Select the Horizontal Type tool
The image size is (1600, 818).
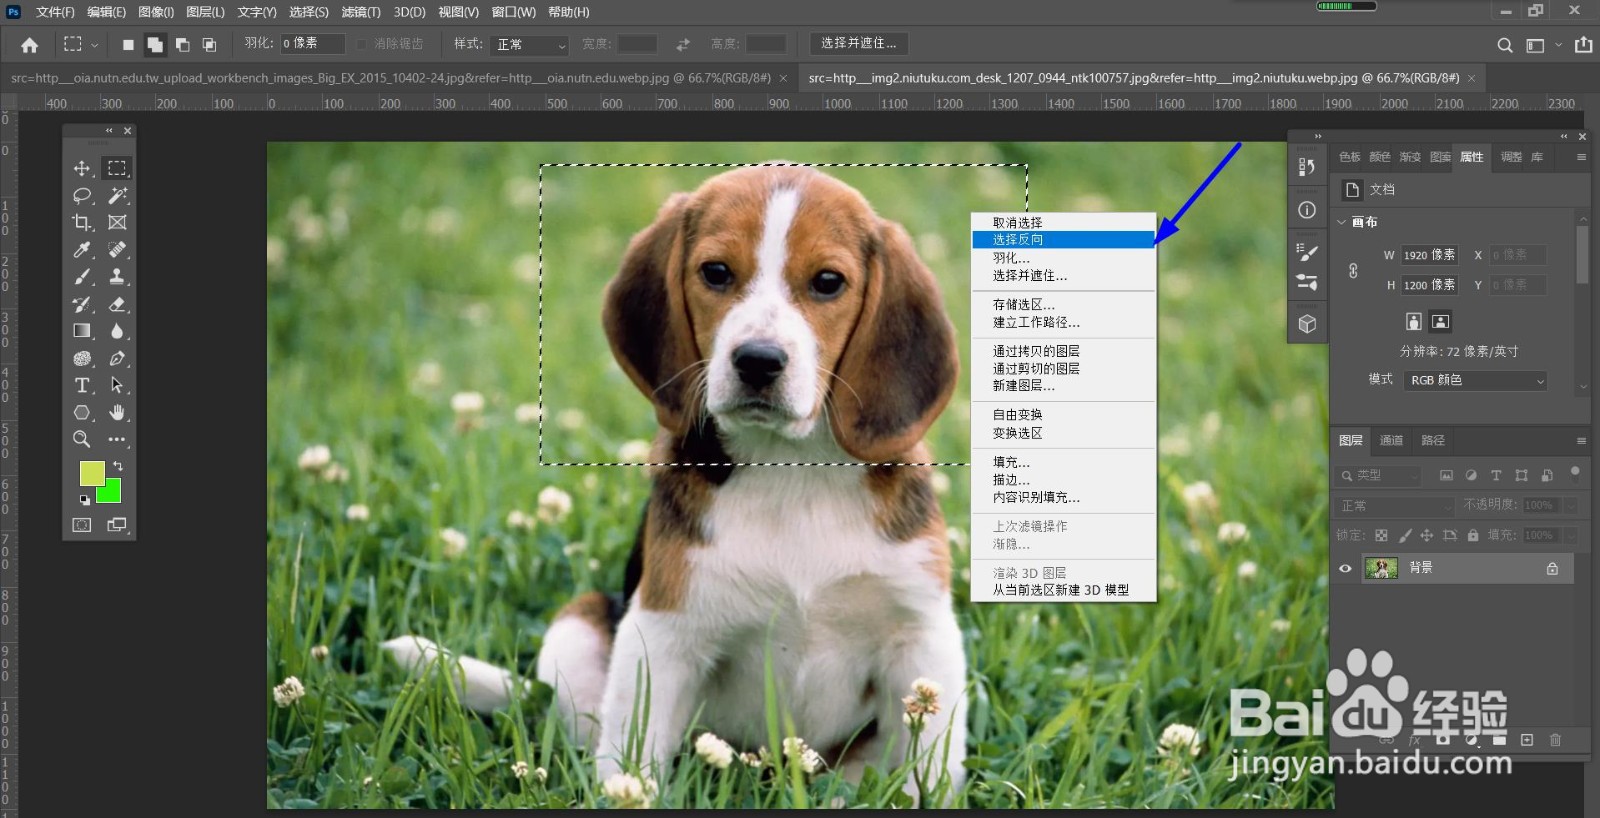[x=82, y=385]
